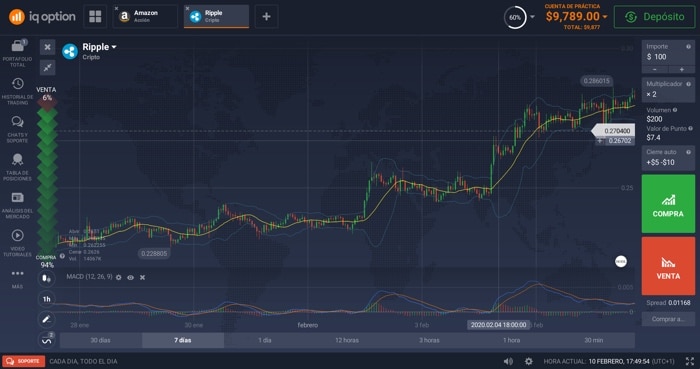The width and height of the screenshot is (700, 369).
Task: Open the Más three-dots menu
Action: click(17, 273)
